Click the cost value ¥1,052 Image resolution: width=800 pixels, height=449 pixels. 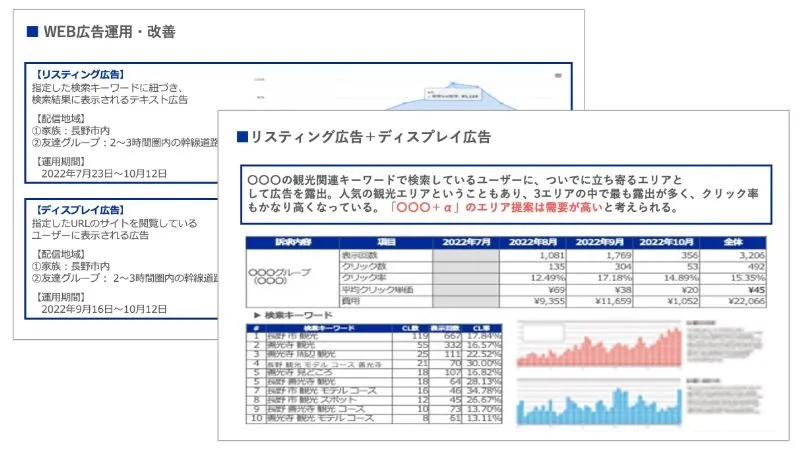click(683, 301)
